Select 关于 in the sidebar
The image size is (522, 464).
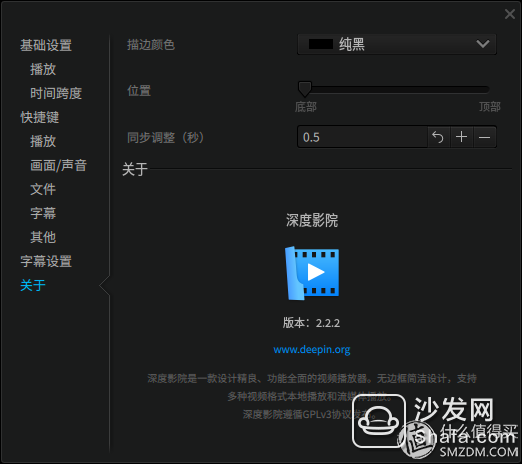(33, 285)
